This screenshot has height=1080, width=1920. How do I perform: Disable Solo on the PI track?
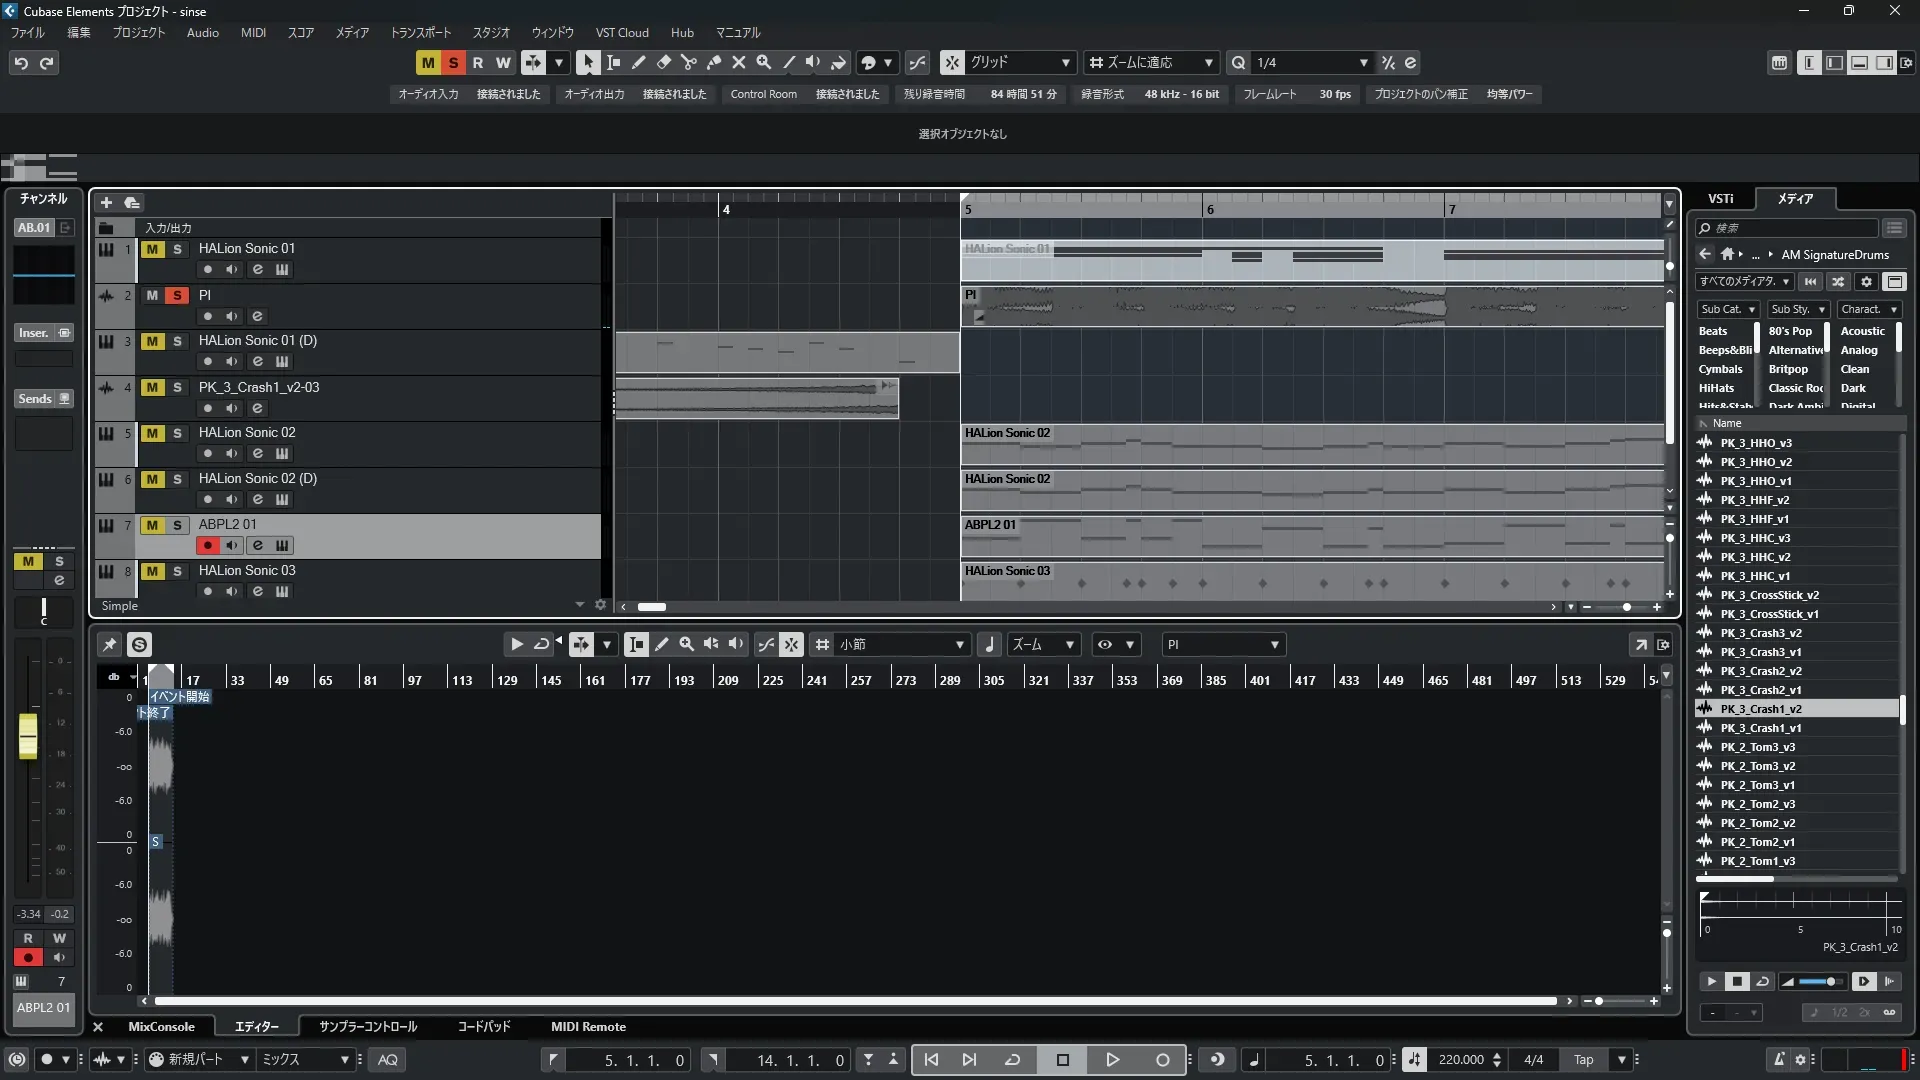(177, 295)
